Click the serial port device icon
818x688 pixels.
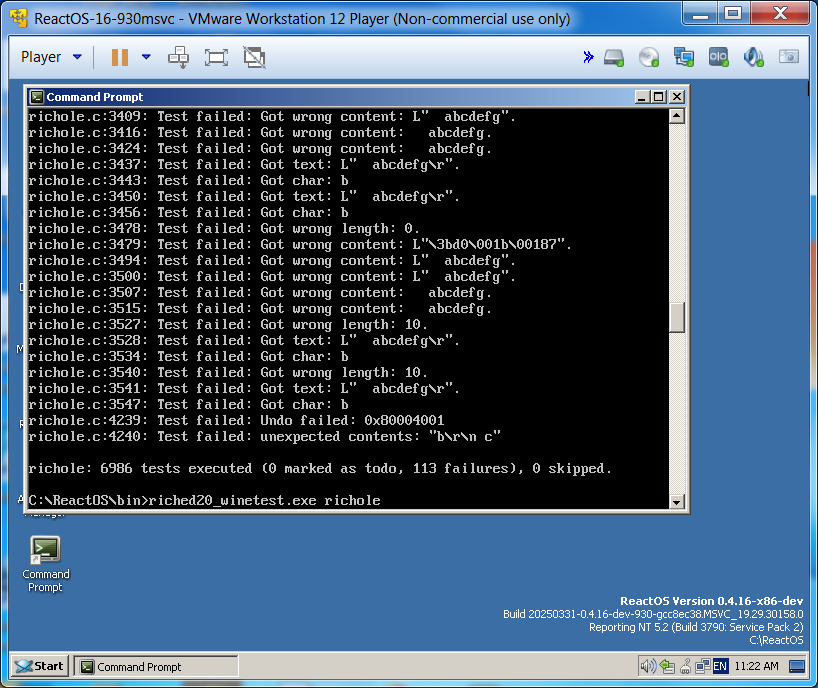pyautogui.click(x=718, y=57)
